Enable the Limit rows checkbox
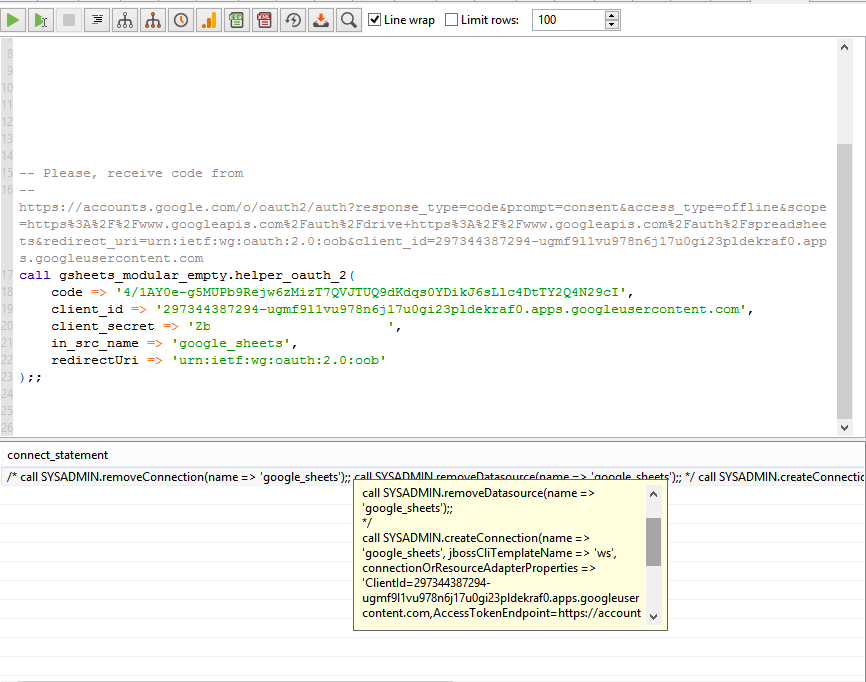This screenshot has height=682, width=866. click(x=452, y=20)
